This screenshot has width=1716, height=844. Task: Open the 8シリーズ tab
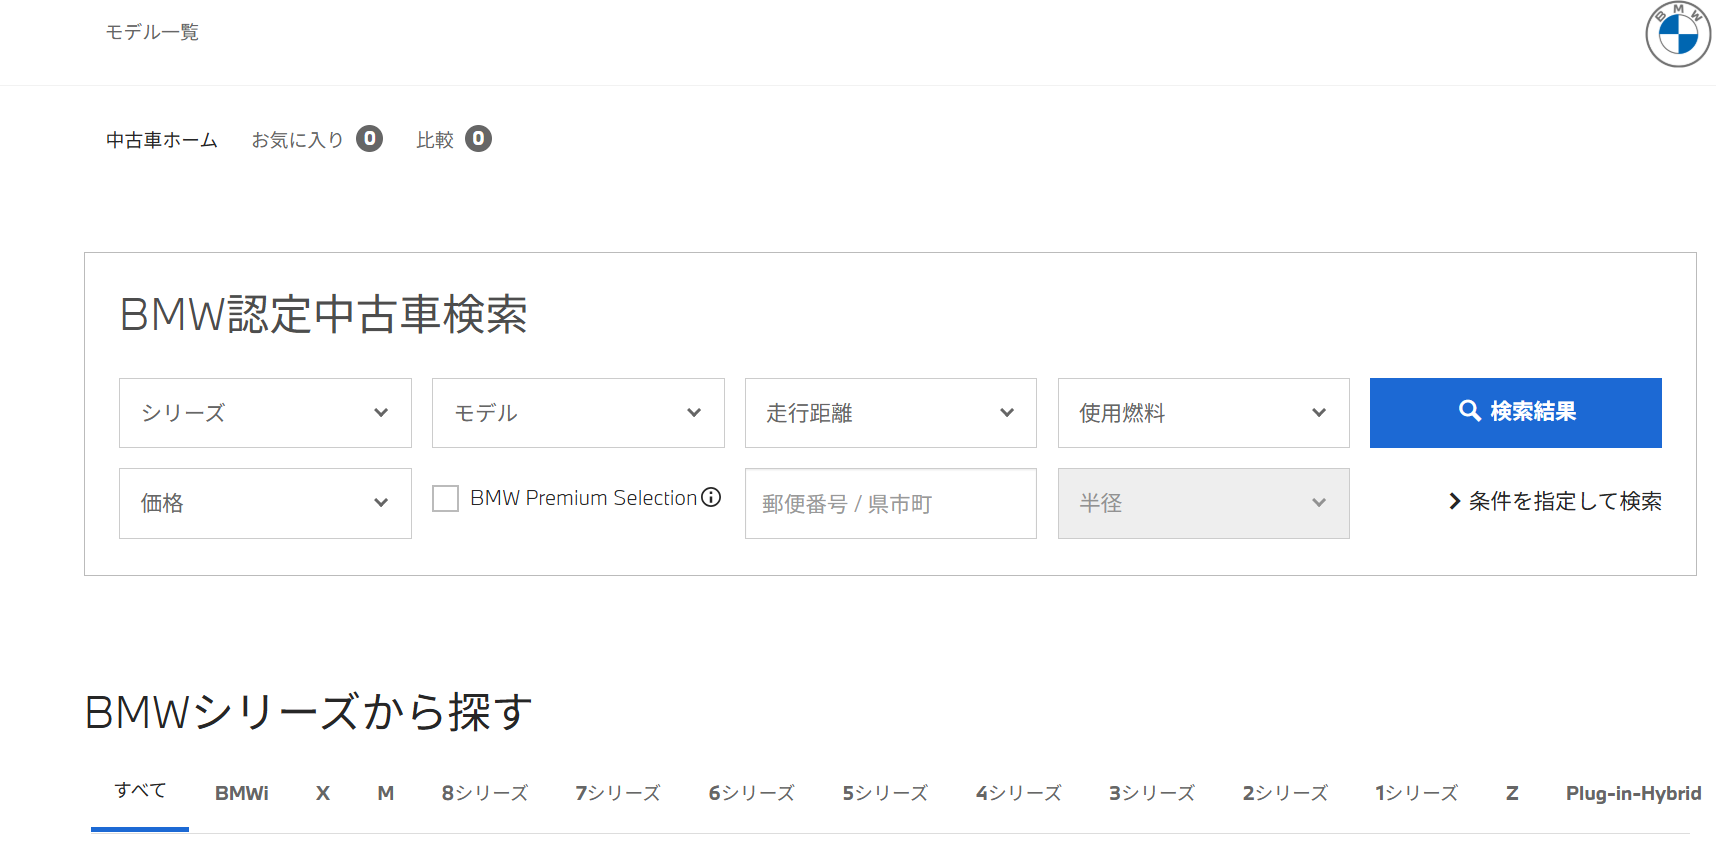click(485, 793)
